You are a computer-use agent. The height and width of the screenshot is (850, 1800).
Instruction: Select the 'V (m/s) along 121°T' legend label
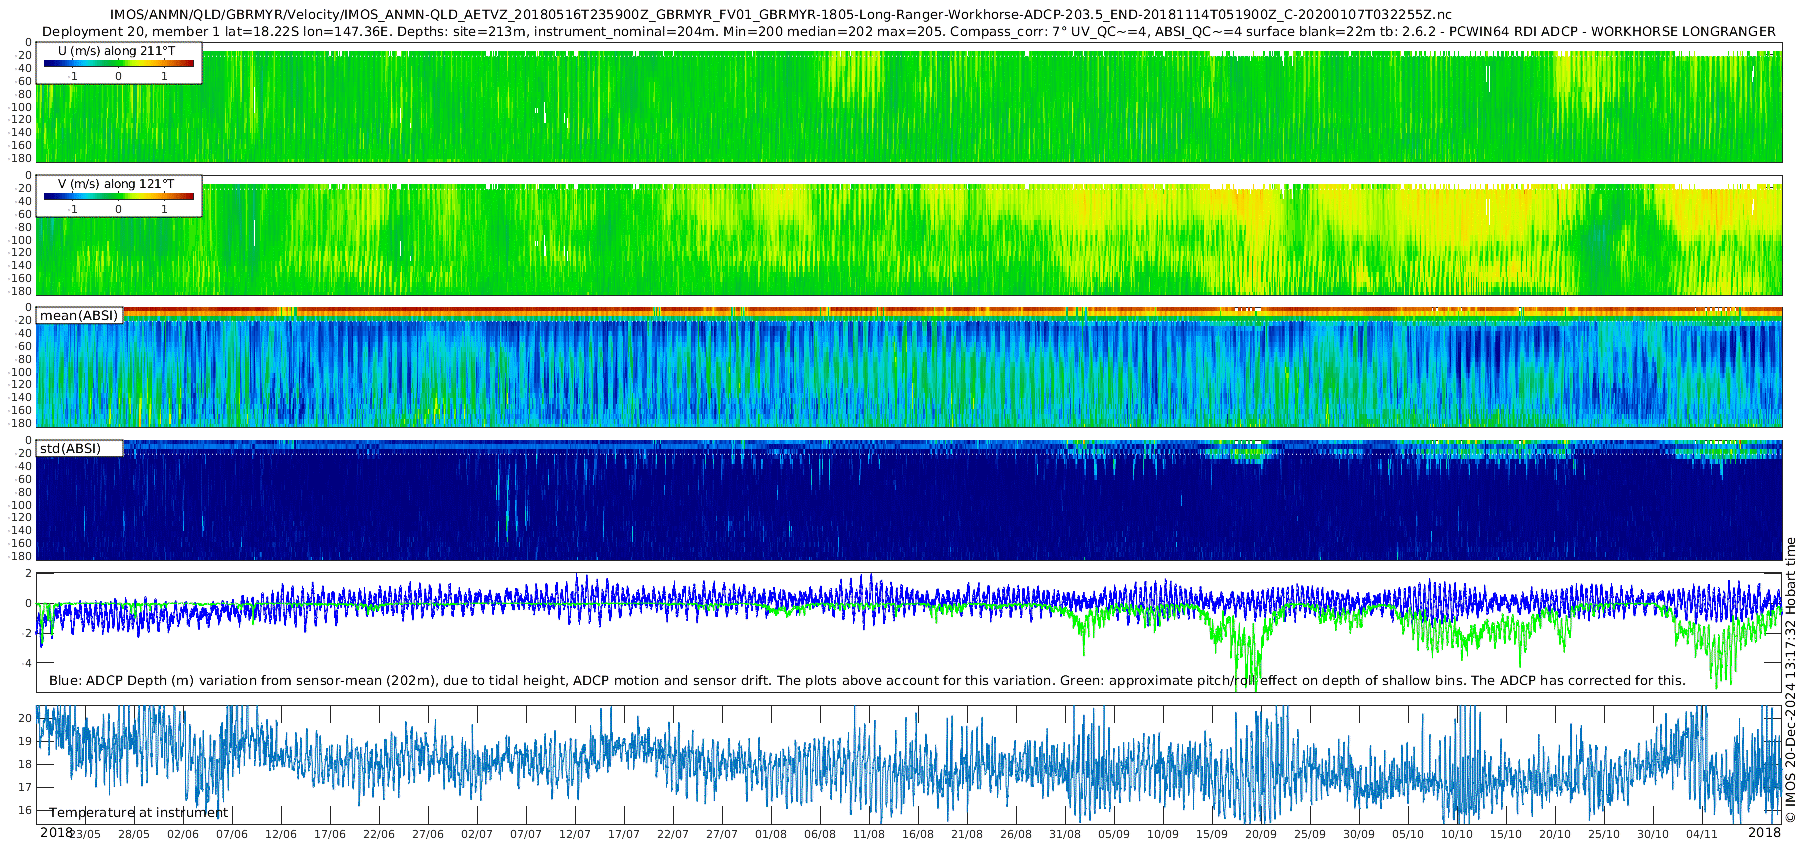116,183
